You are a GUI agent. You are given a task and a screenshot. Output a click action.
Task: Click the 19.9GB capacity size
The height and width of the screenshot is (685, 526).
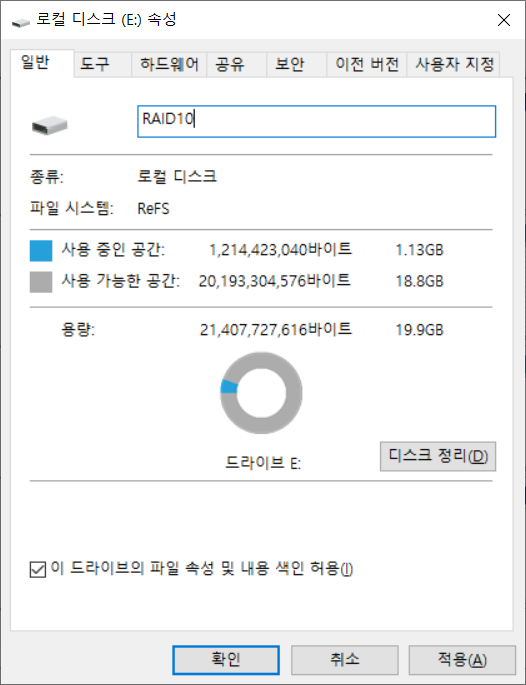click(x=419, y=330)
